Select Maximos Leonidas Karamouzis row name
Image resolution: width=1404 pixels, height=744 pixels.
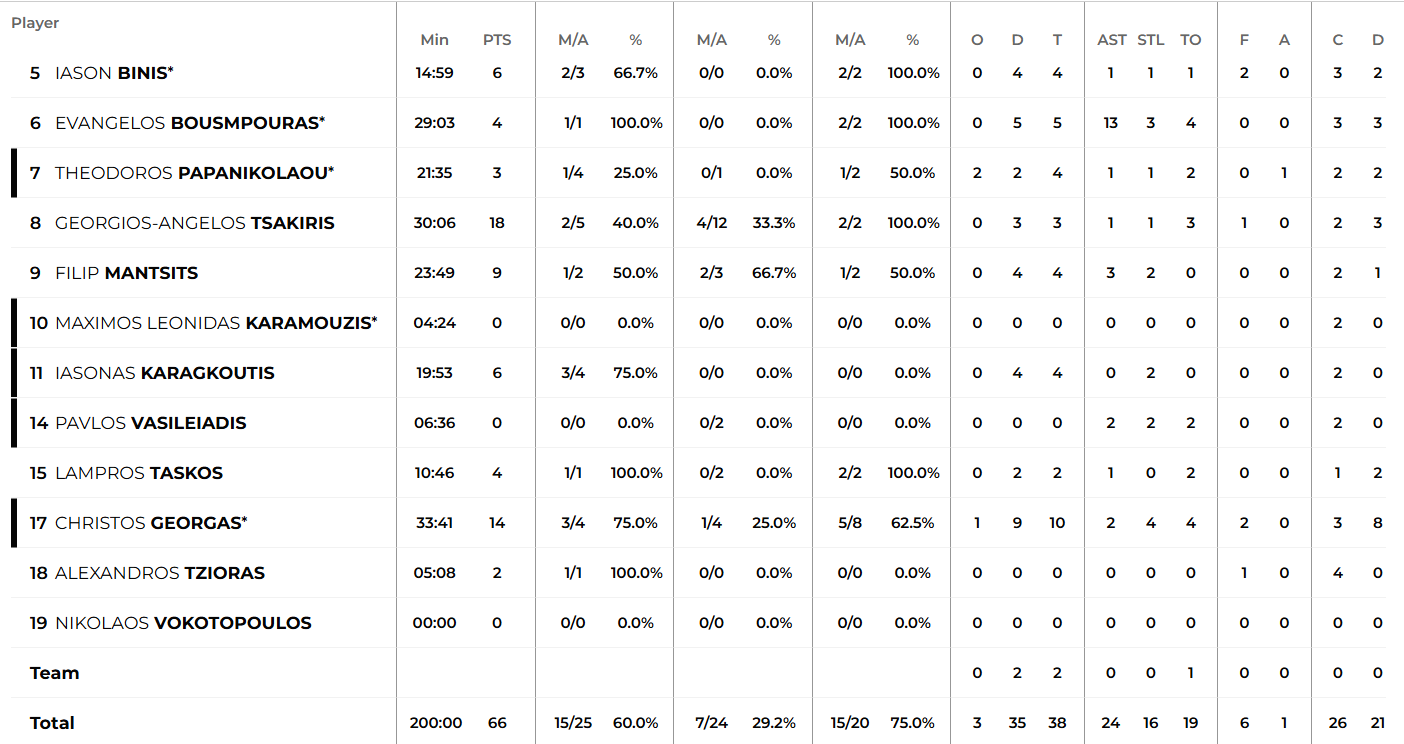[x=216, y=323]
